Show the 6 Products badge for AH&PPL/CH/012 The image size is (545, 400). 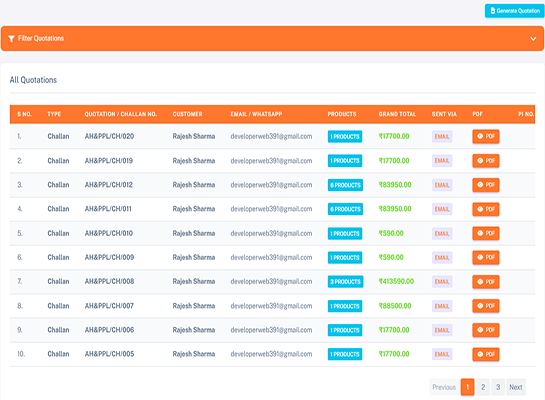pyautogui.click(x=345, y=185)
